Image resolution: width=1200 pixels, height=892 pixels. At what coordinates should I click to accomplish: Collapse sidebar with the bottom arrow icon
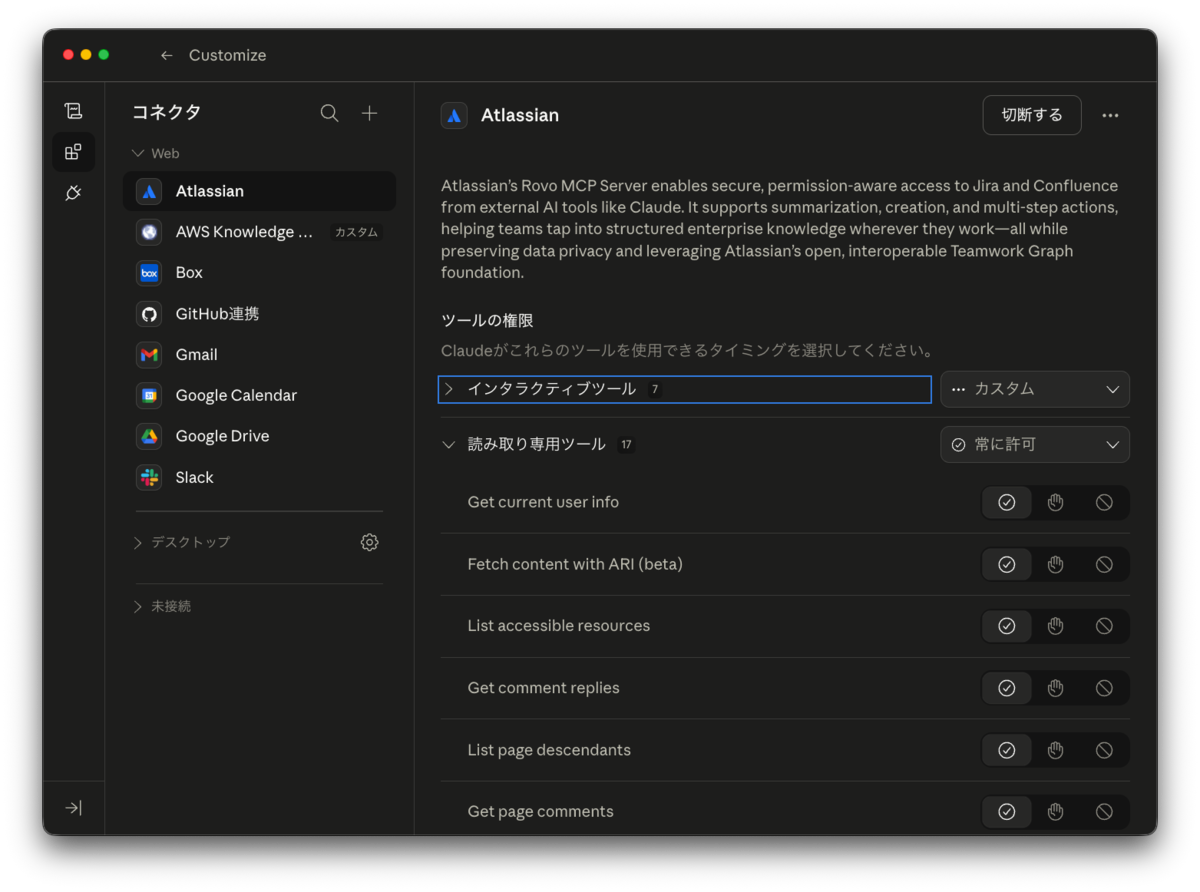[73, 808]
